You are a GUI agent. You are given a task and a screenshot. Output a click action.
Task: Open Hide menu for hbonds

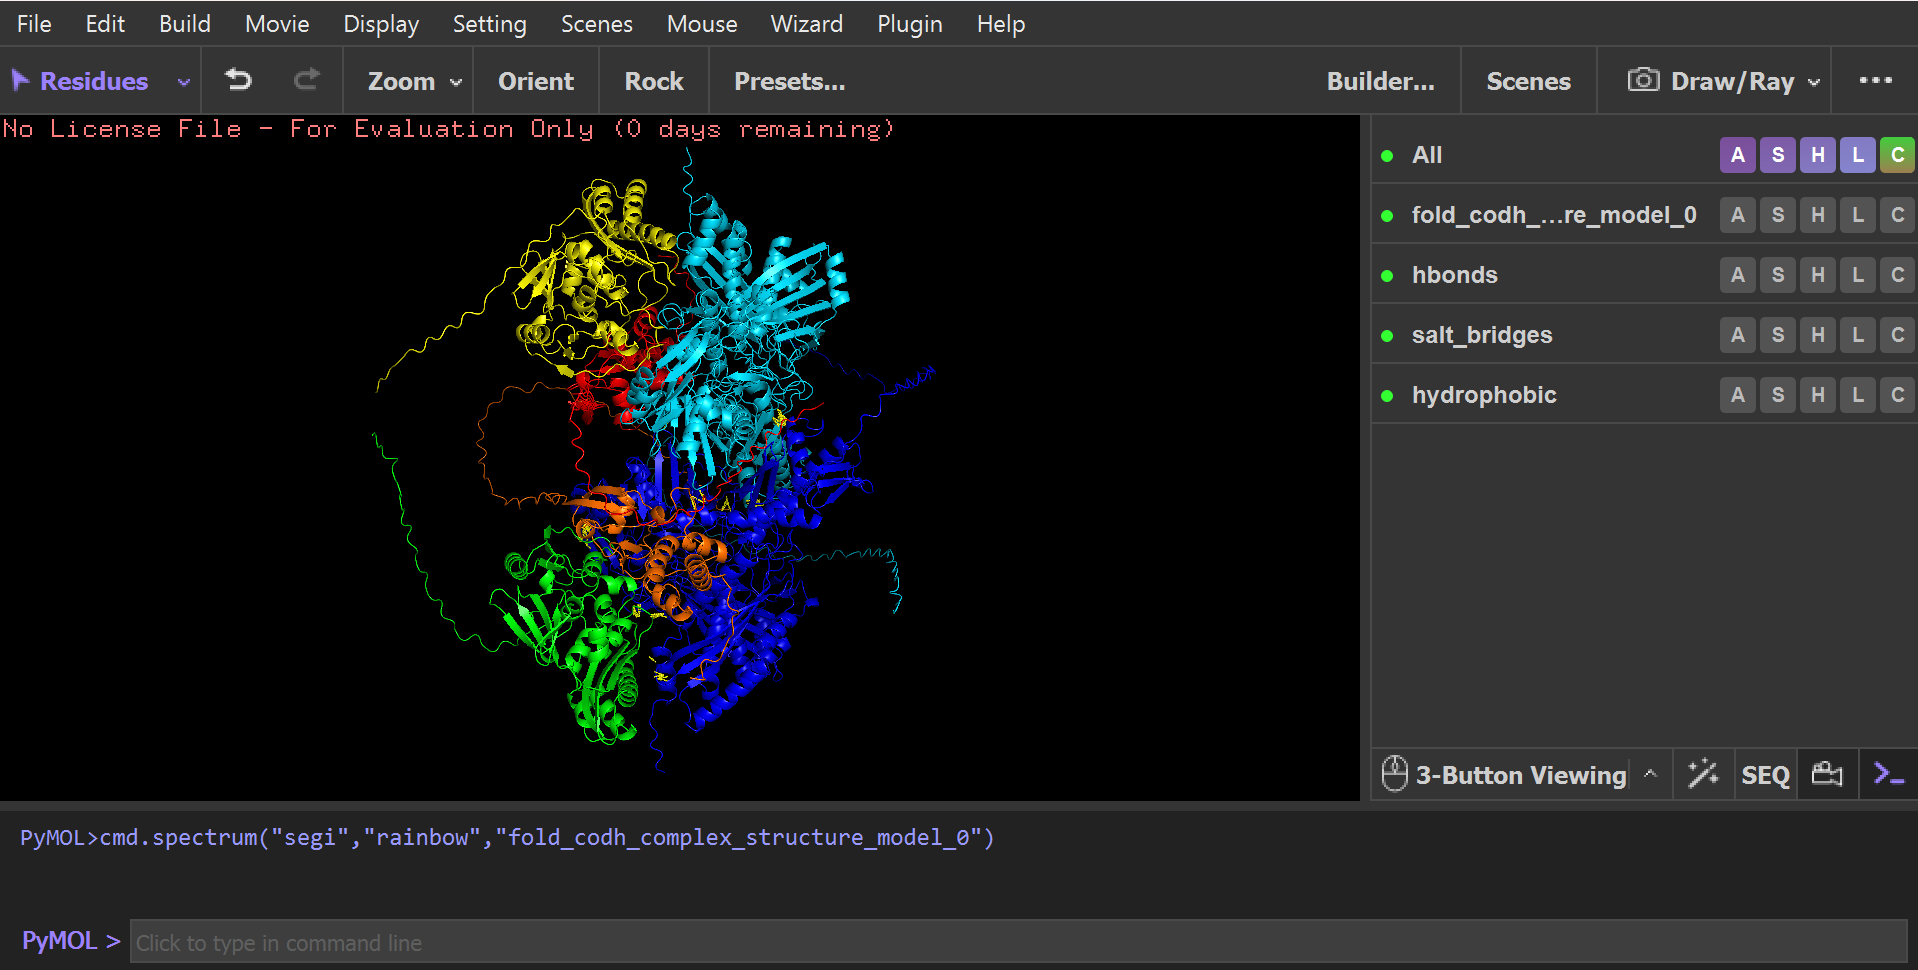(1818, 275)
